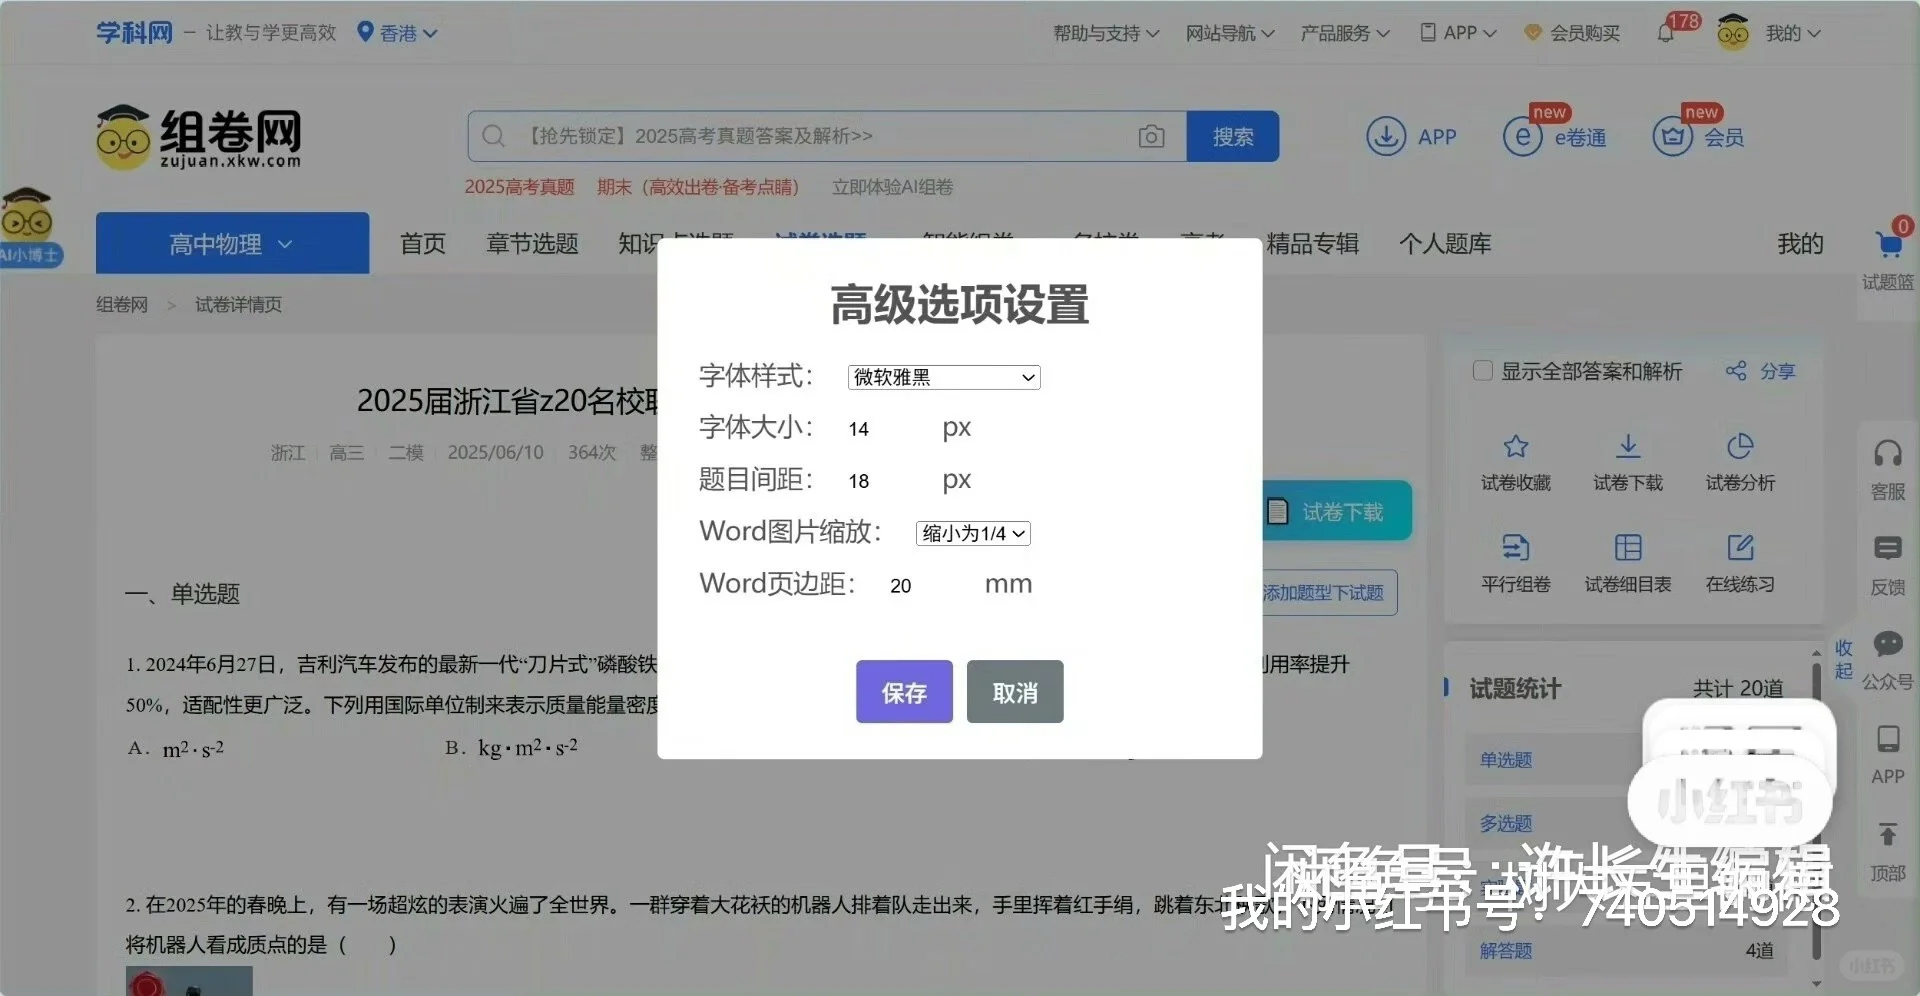Click the 试卷下载 download icon
The width and height of the screenshot is (1920, 996).
(x=1627, y=447)
